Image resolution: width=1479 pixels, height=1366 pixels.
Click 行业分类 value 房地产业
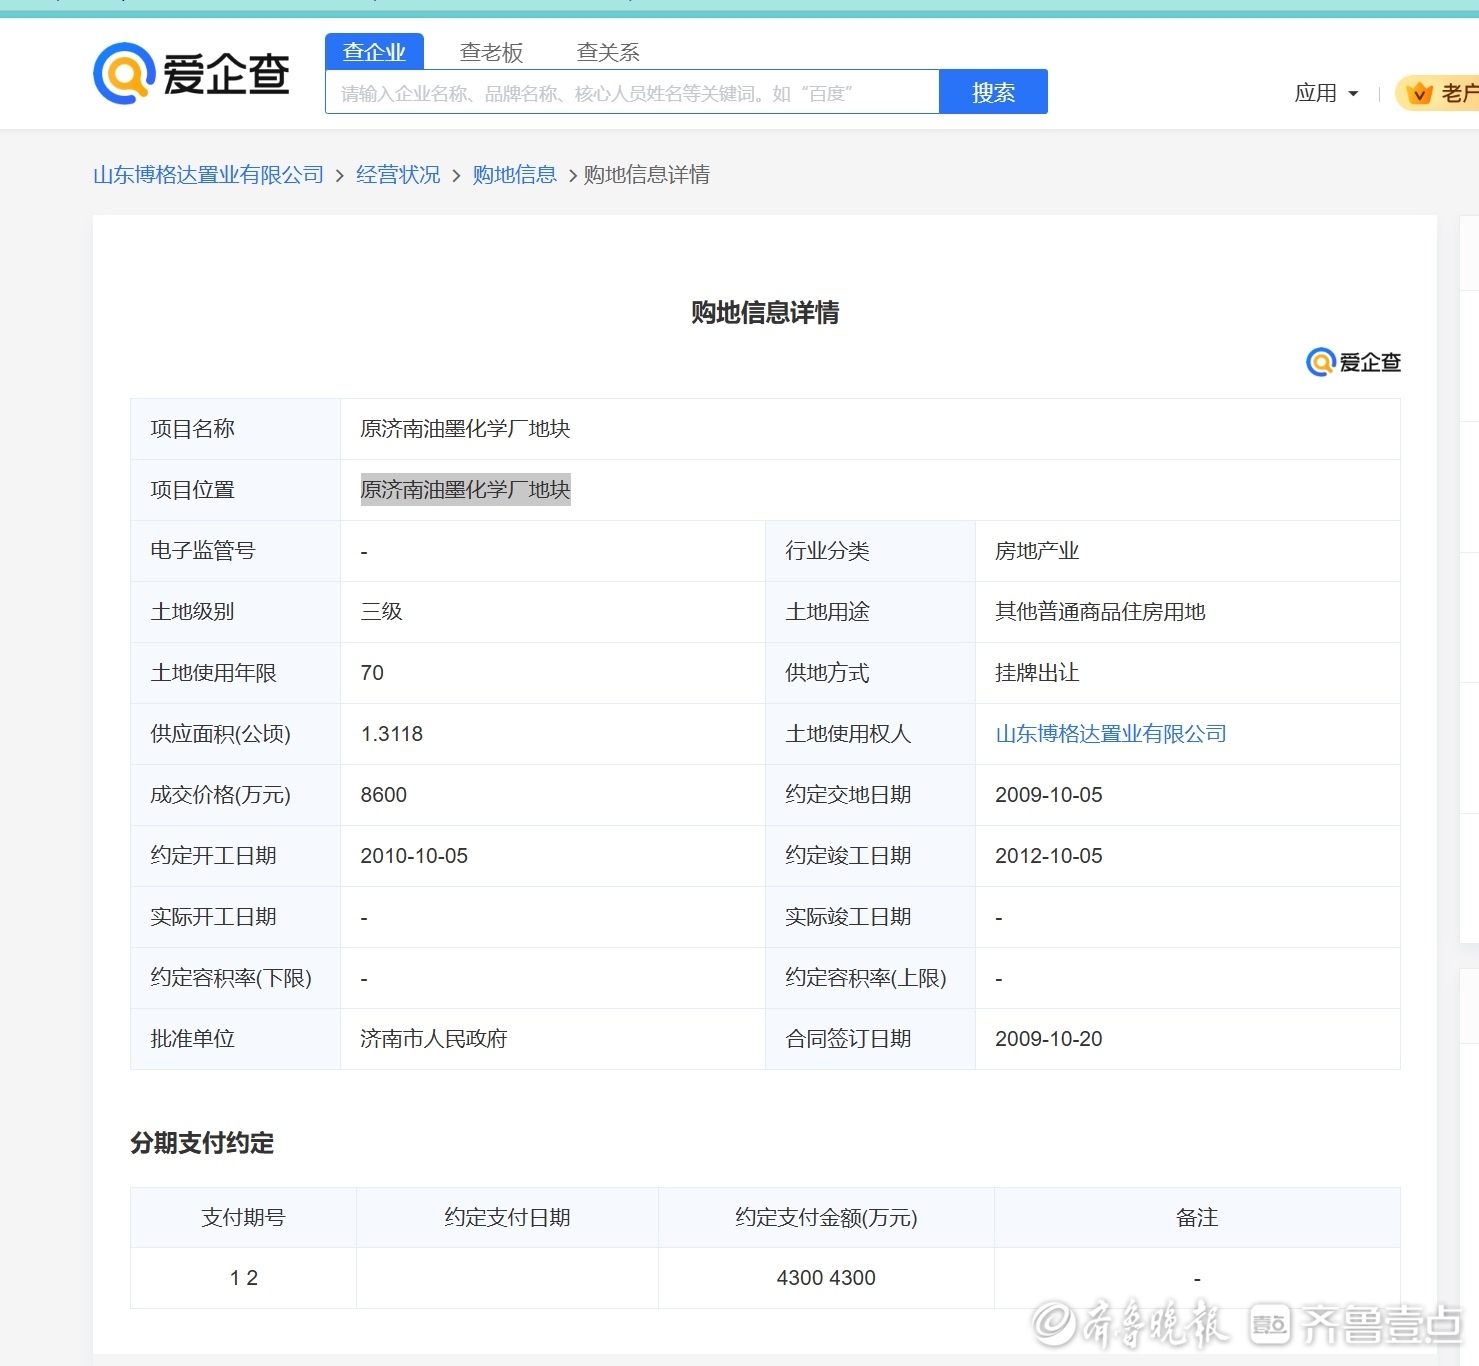1037,551
